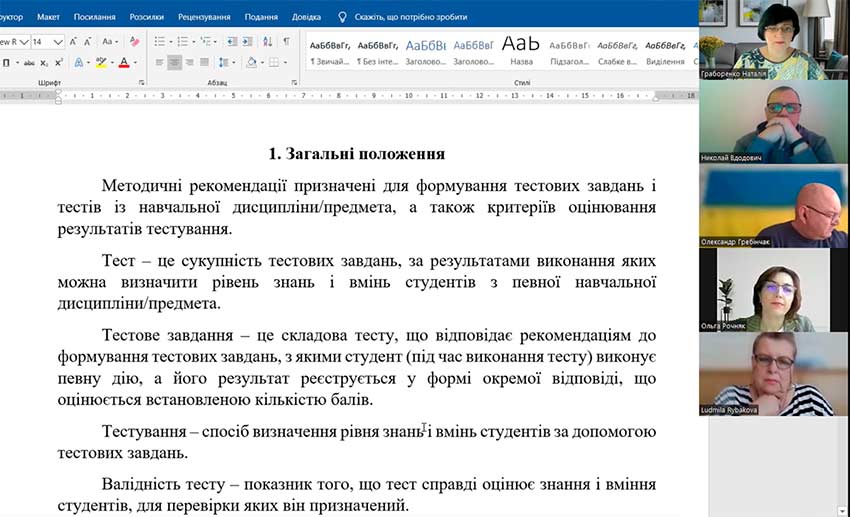Apply strikethrough formatting
The image size is (850, 517).
[27, 62]
